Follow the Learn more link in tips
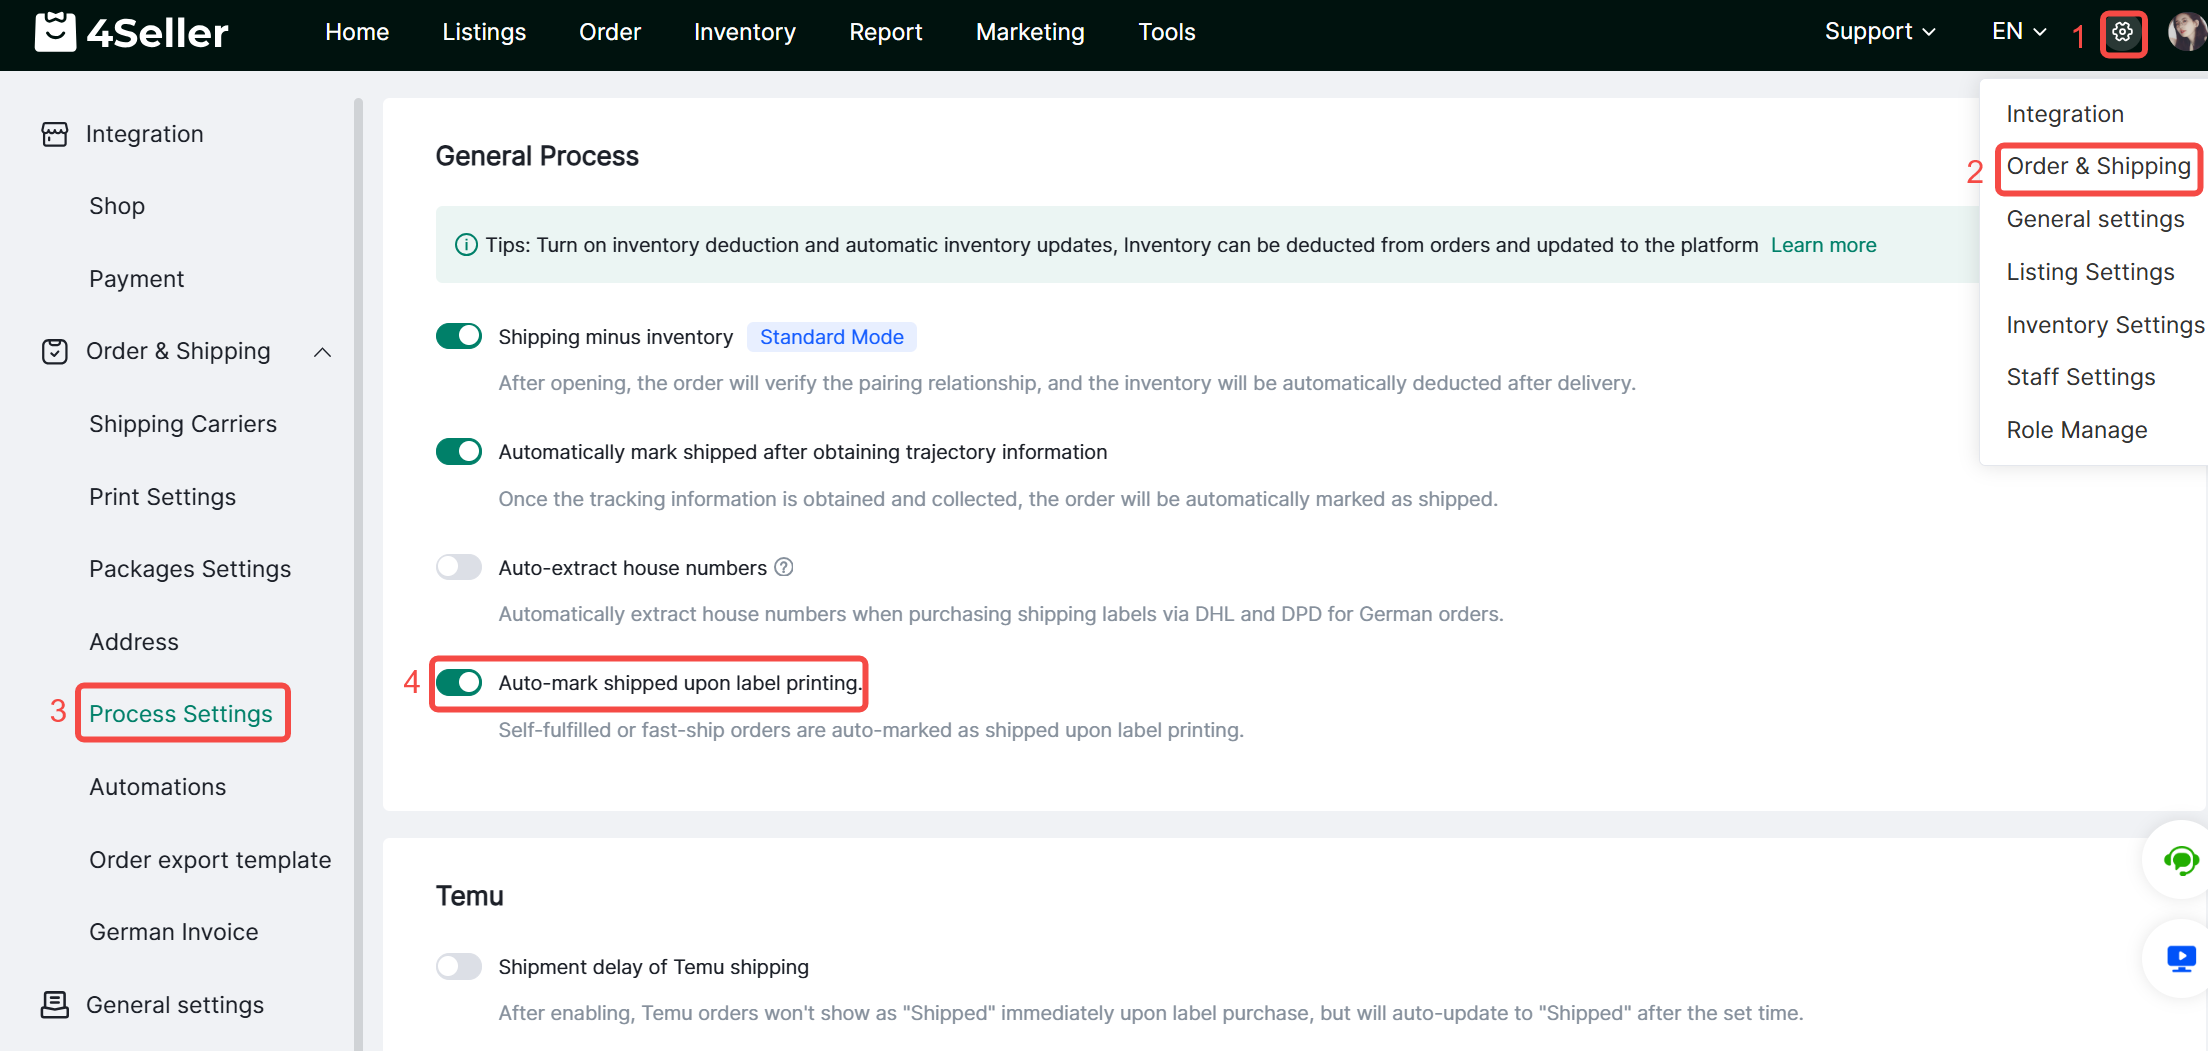 1823,245
